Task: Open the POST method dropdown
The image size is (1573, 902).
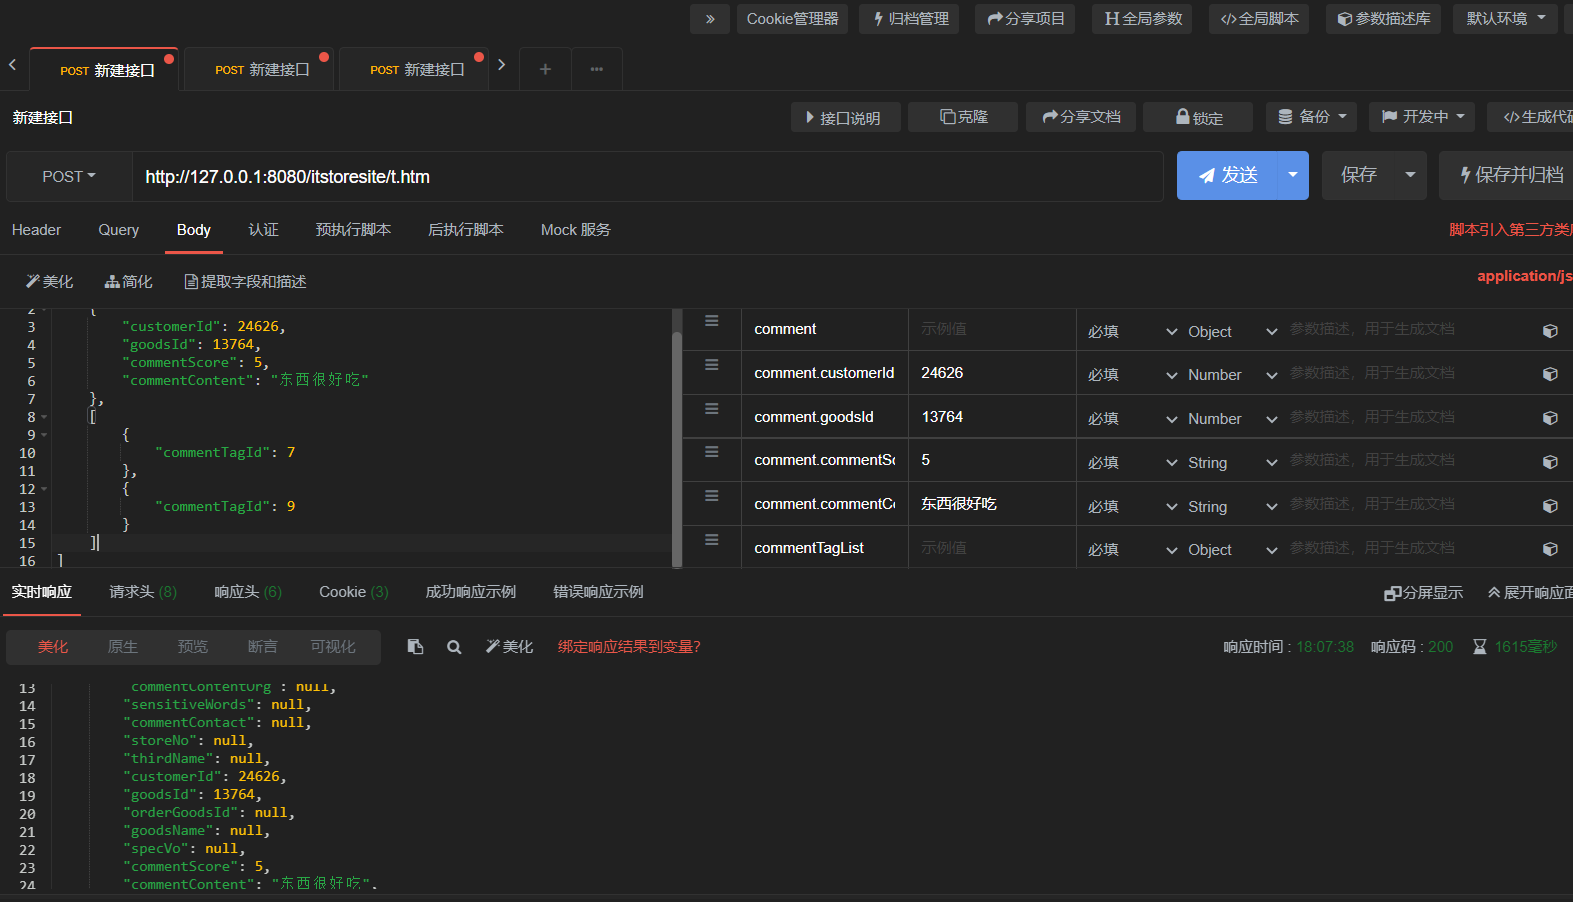Action: (69, 176)
